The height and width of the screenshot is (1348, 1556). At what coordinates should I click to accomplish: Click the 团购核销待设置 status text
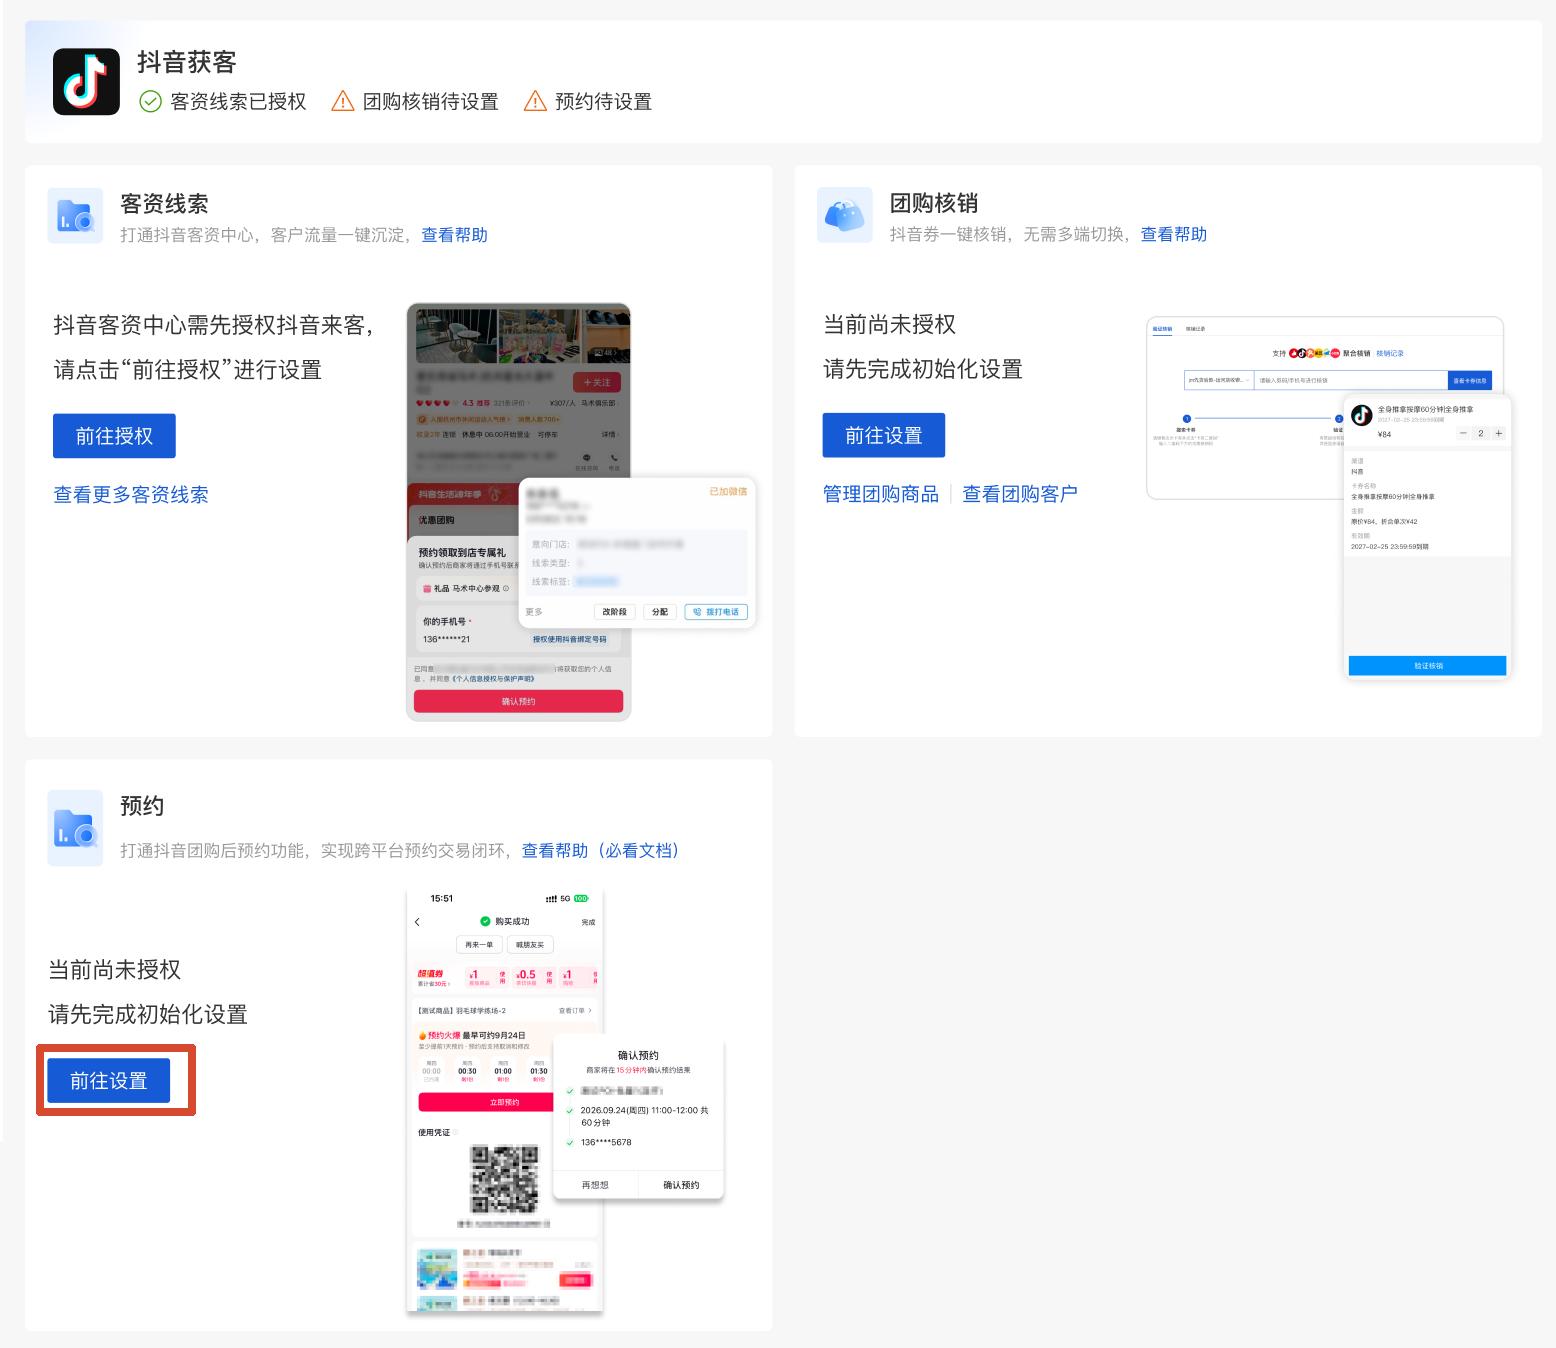[x=430, y=102]
